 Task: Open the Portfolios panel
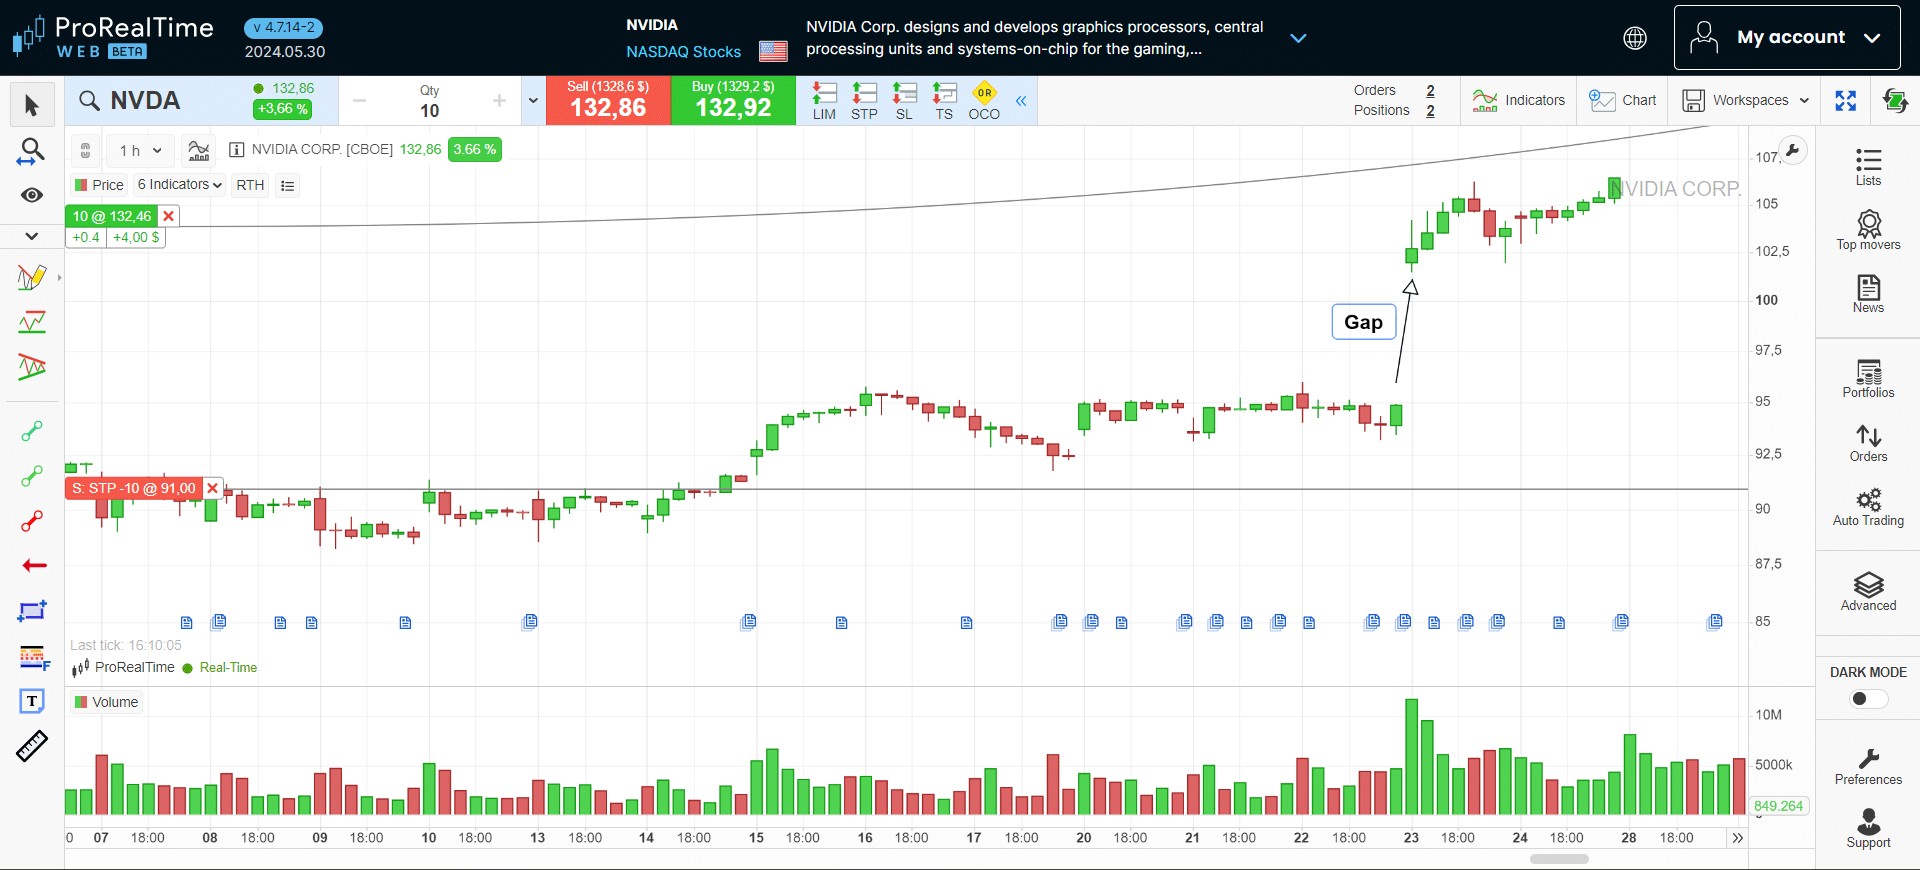click(1868, 379)
